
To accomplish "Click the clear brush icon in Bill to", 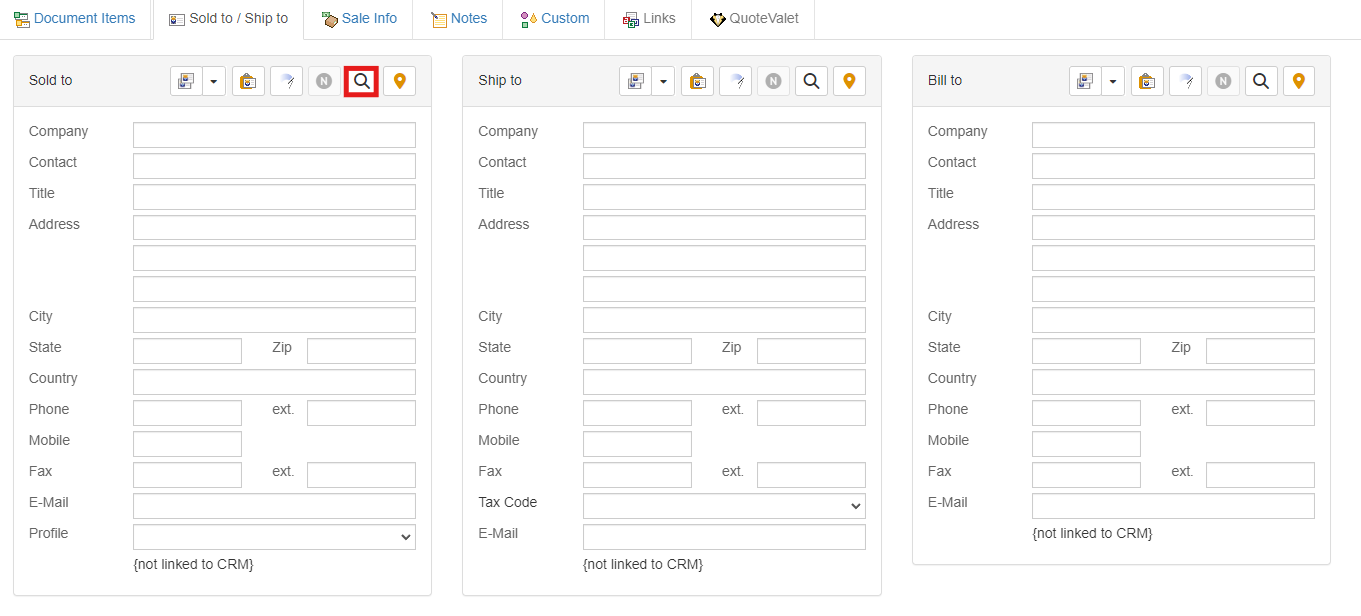I will click(1185, 81).
